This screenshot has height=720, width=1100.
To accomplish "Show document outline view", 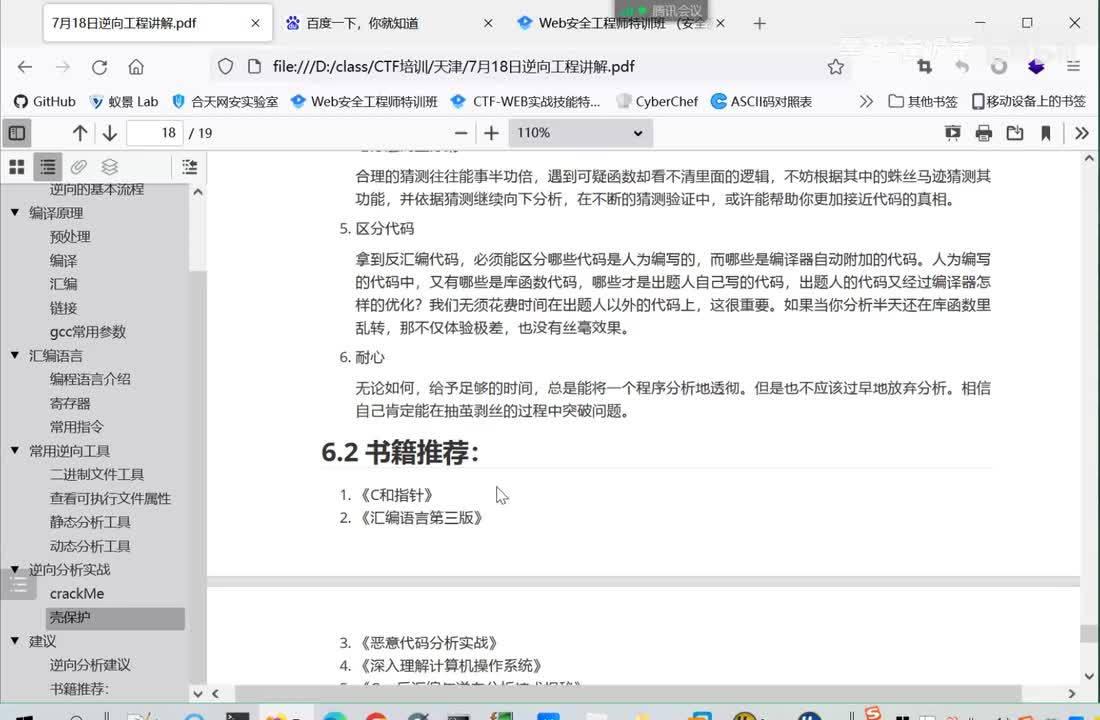I will click(48, 166).
